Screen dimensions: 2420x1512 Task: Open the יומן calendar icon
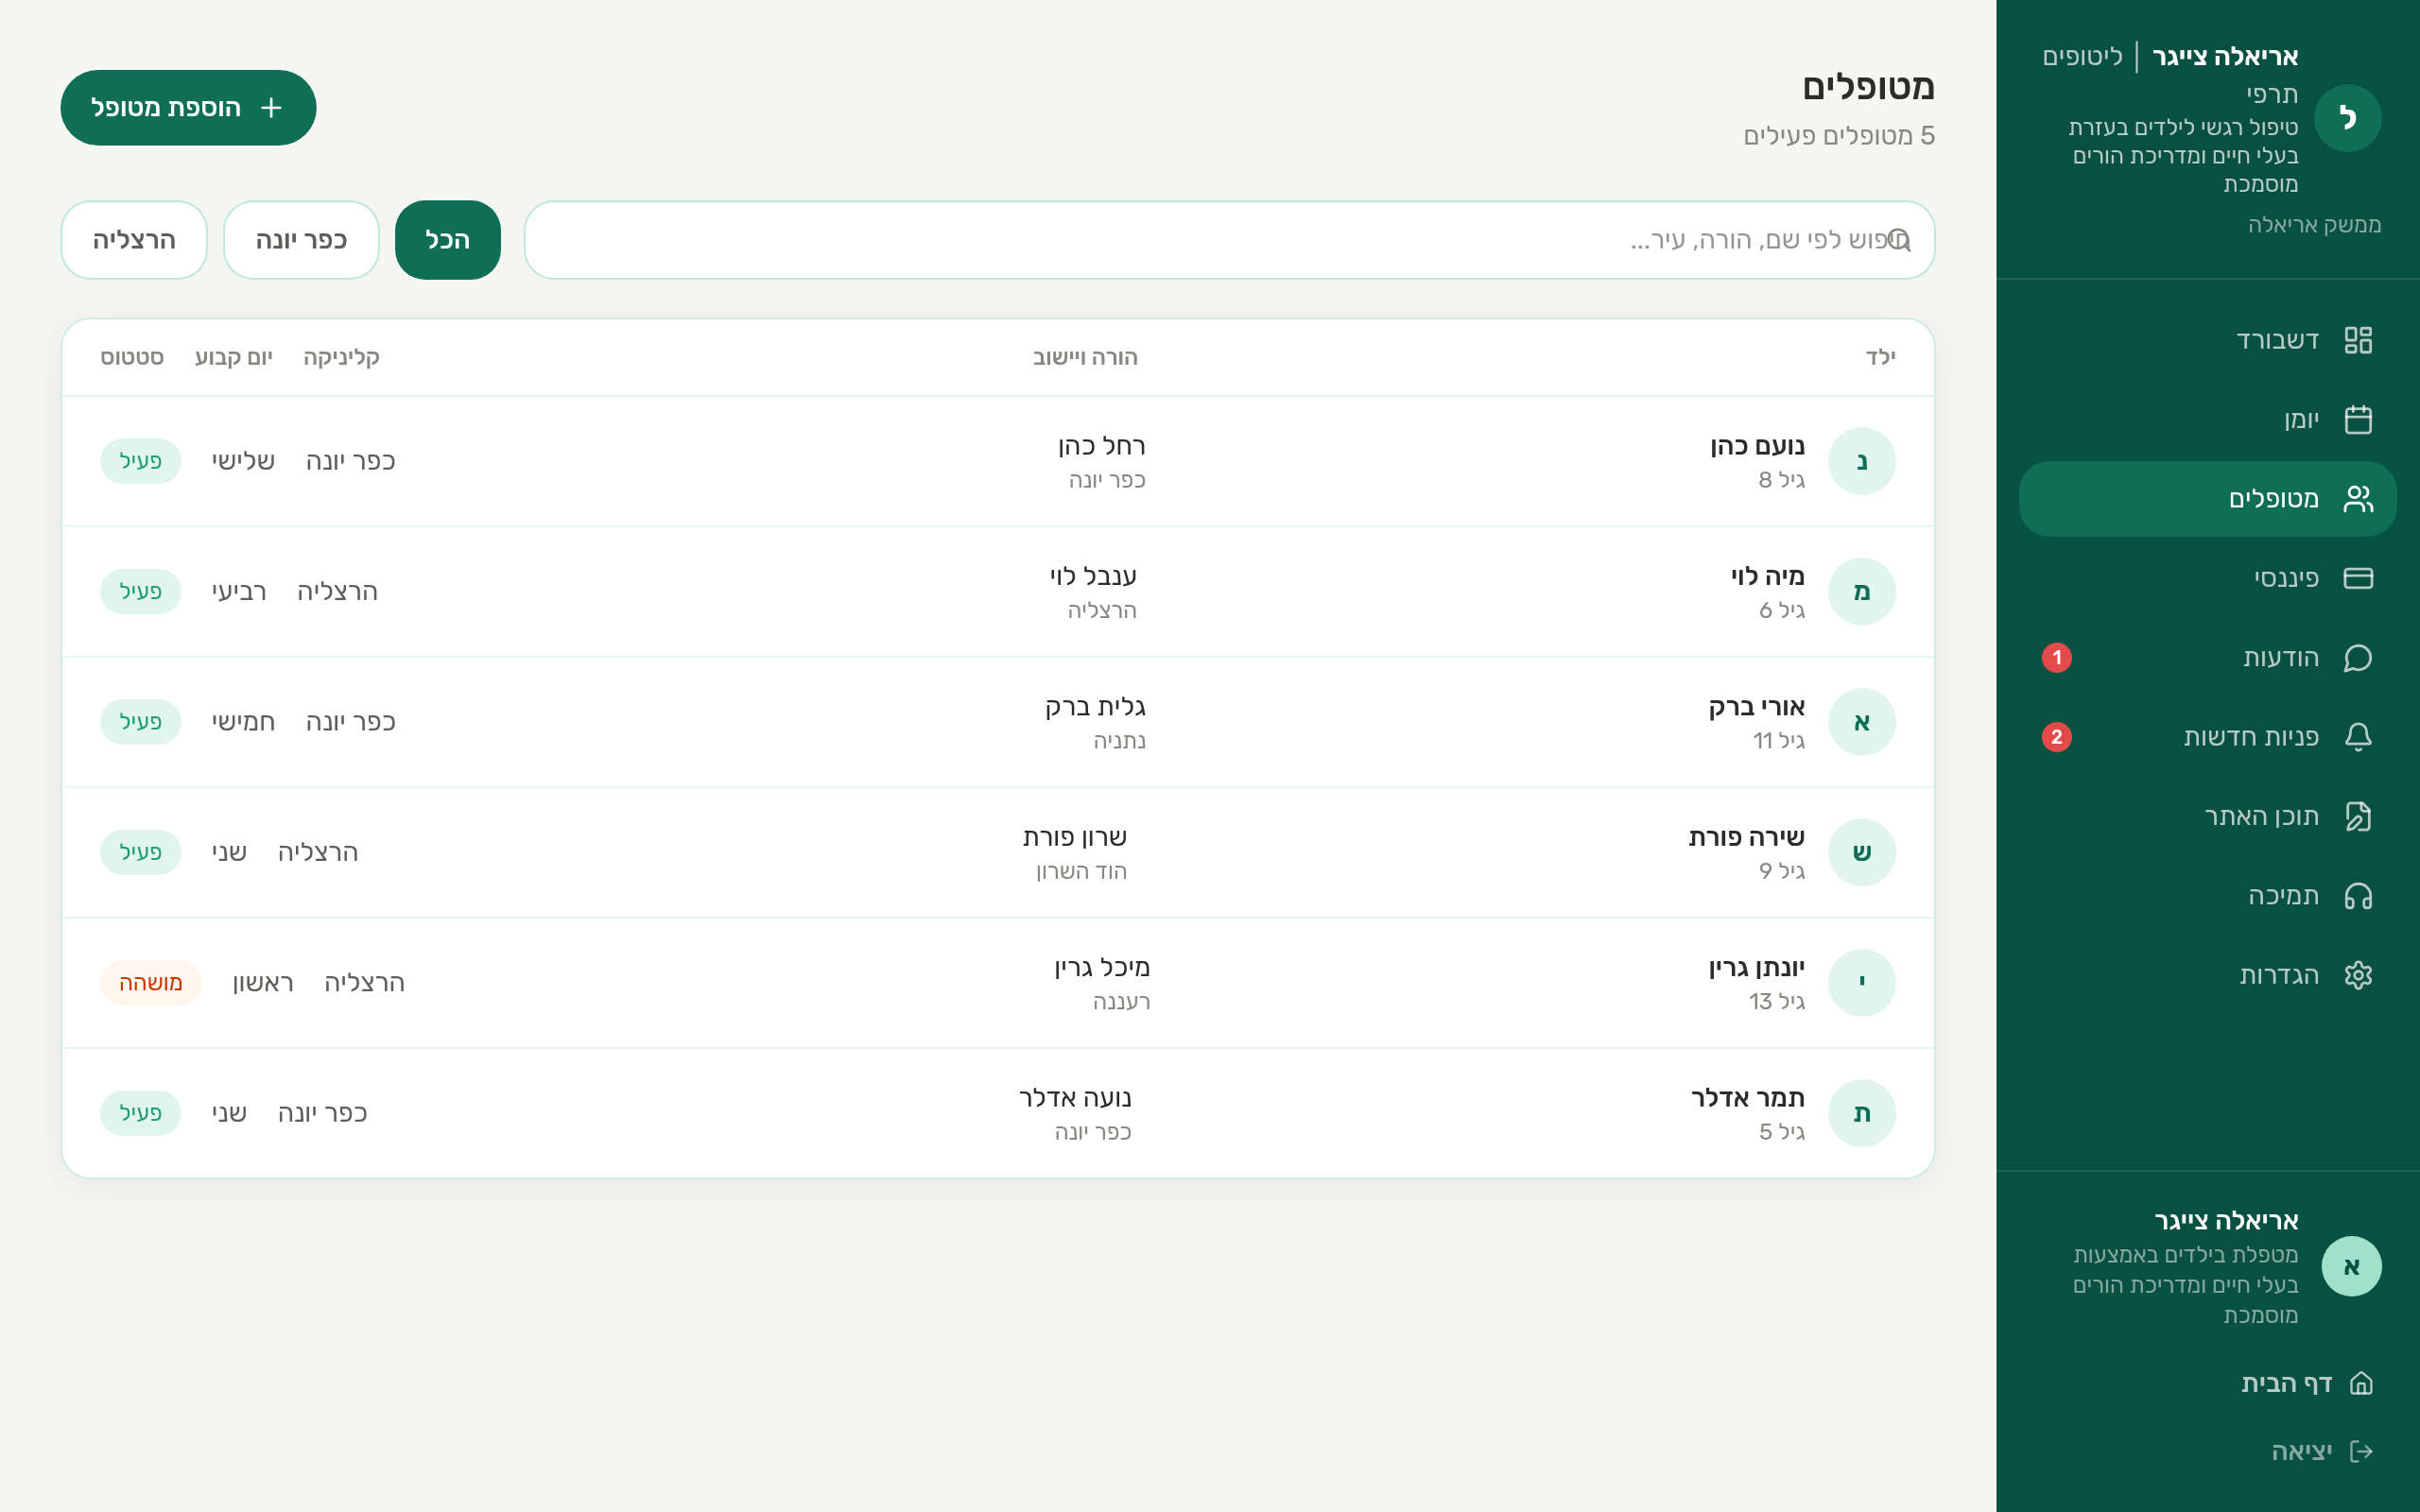point(2357,419)
